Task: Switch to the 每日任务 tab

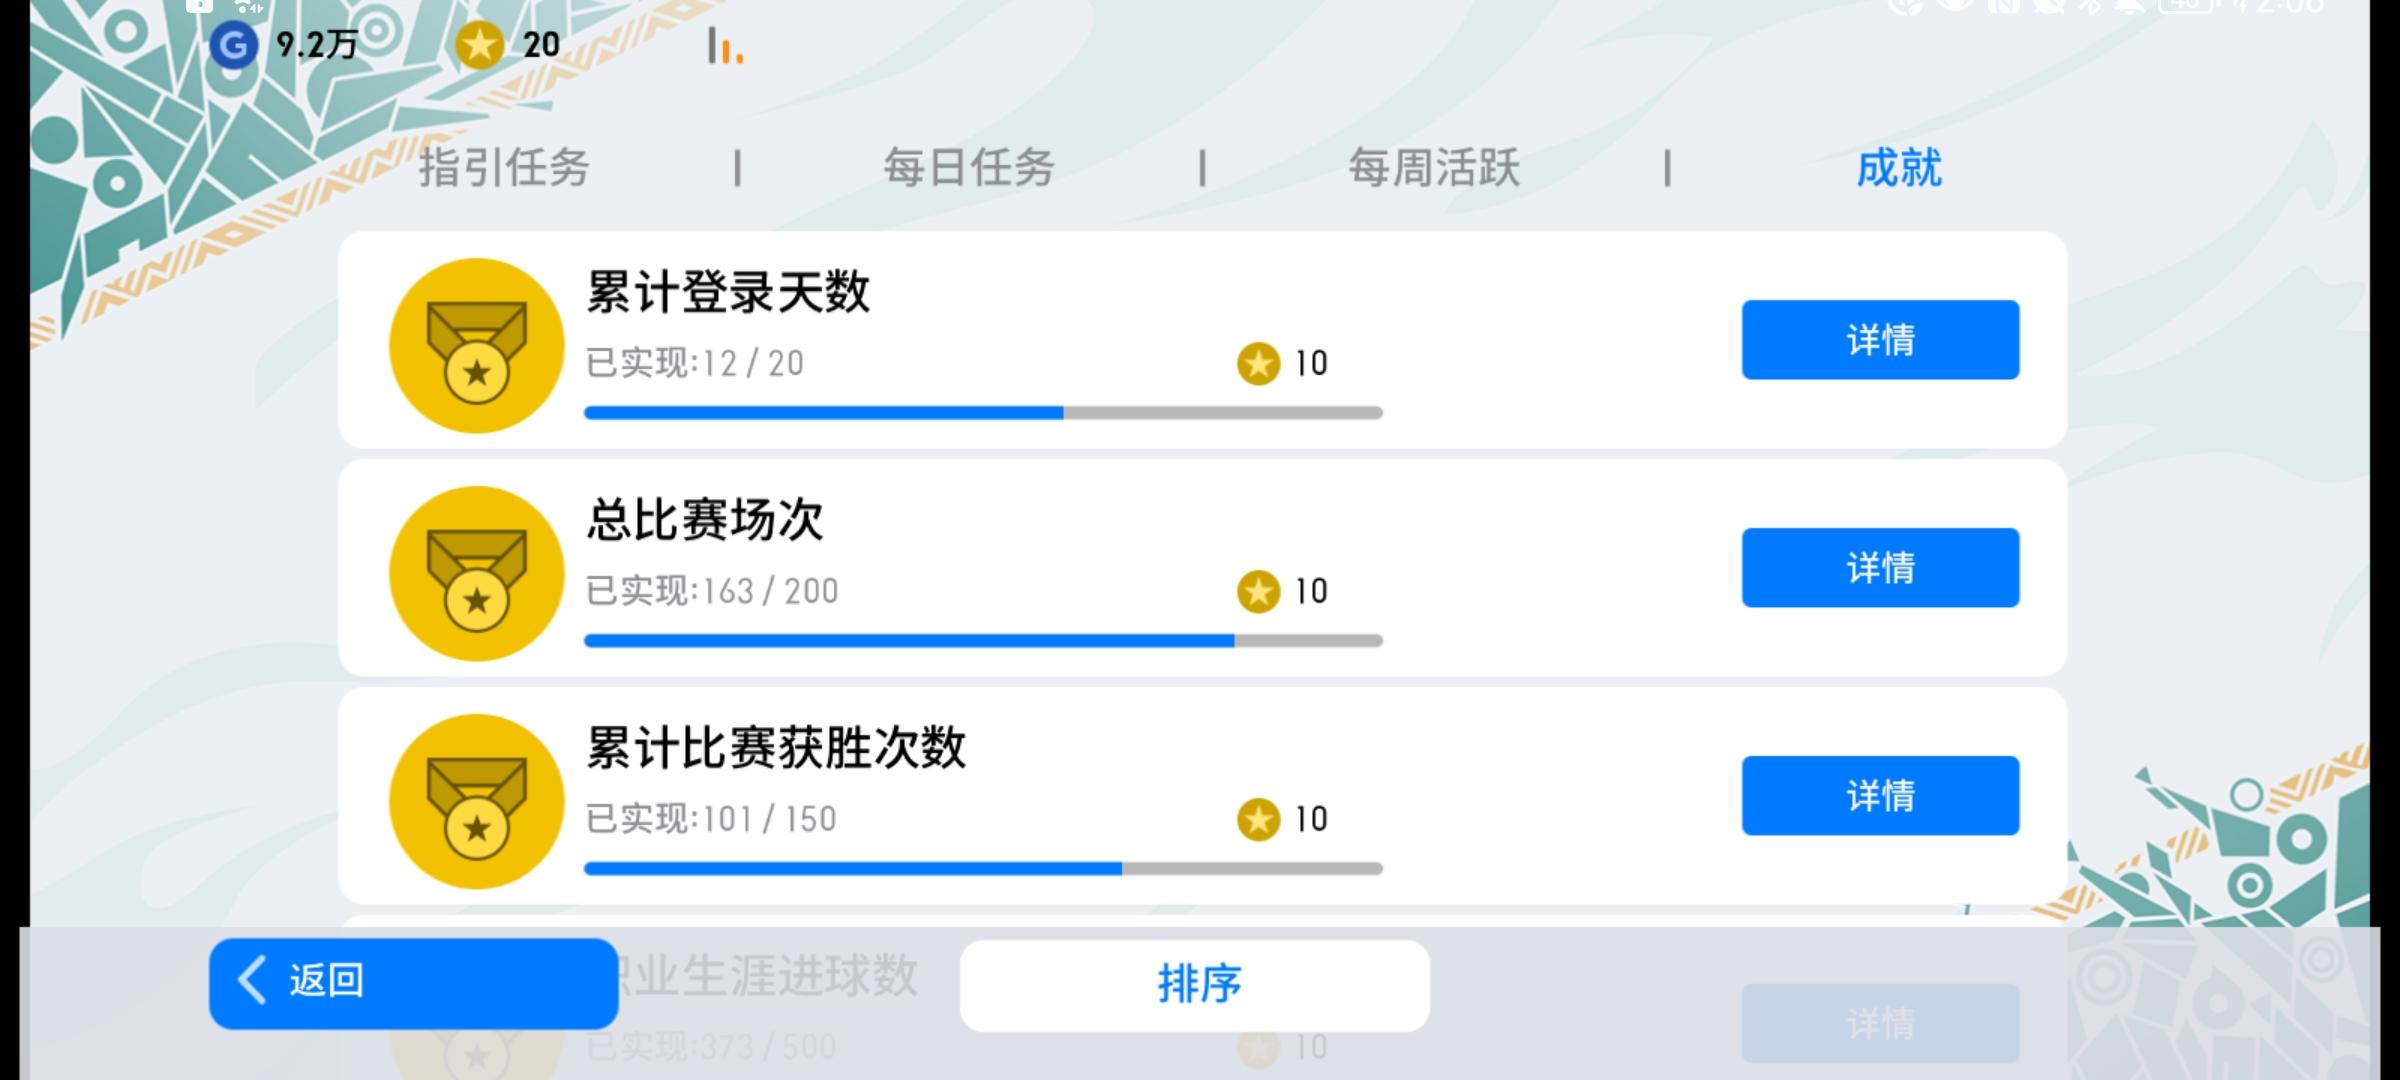Action: pos(969,167)
